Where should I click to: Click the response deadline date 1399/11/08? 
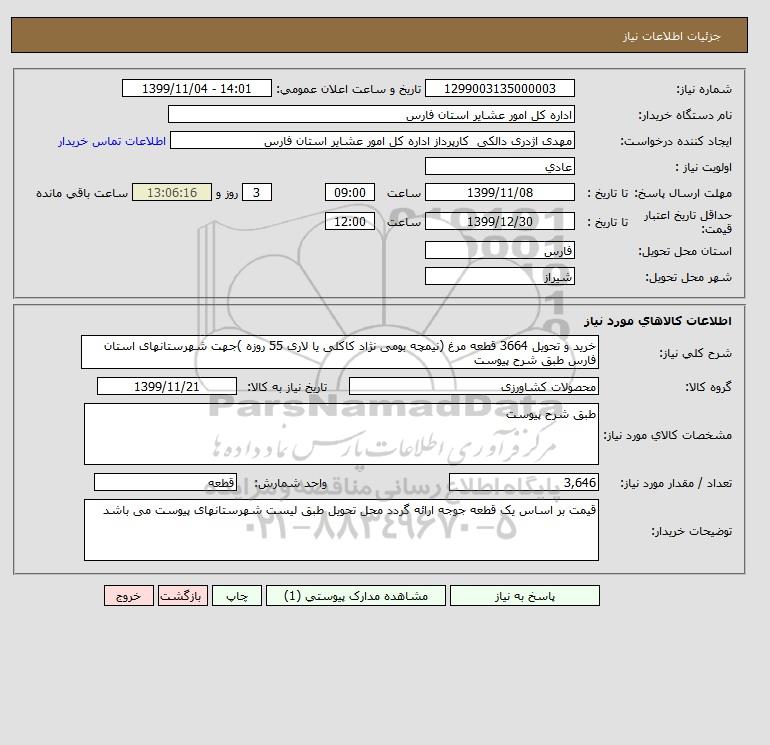tap(499, 193)
